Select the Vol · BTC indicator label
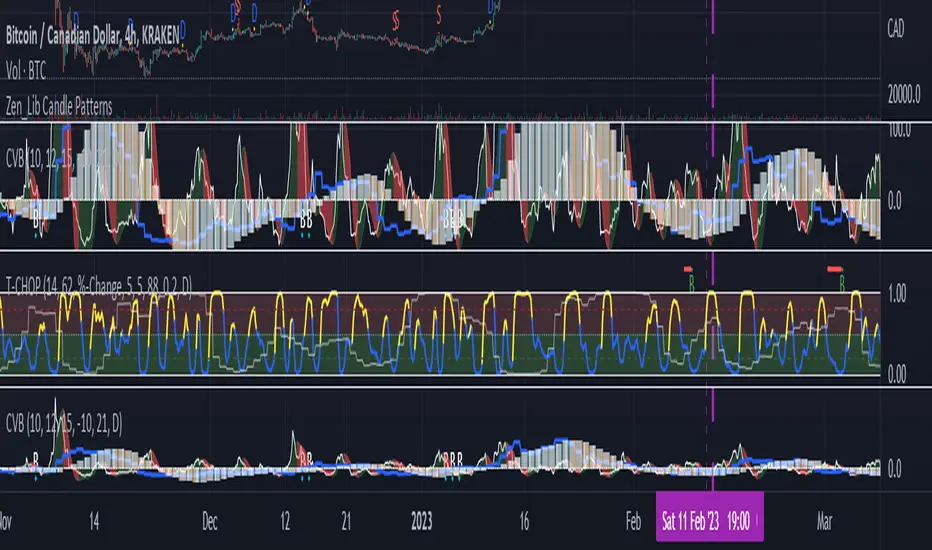This screenshot has height=550, width=932. pyautogui.click(x=30, y=70)
